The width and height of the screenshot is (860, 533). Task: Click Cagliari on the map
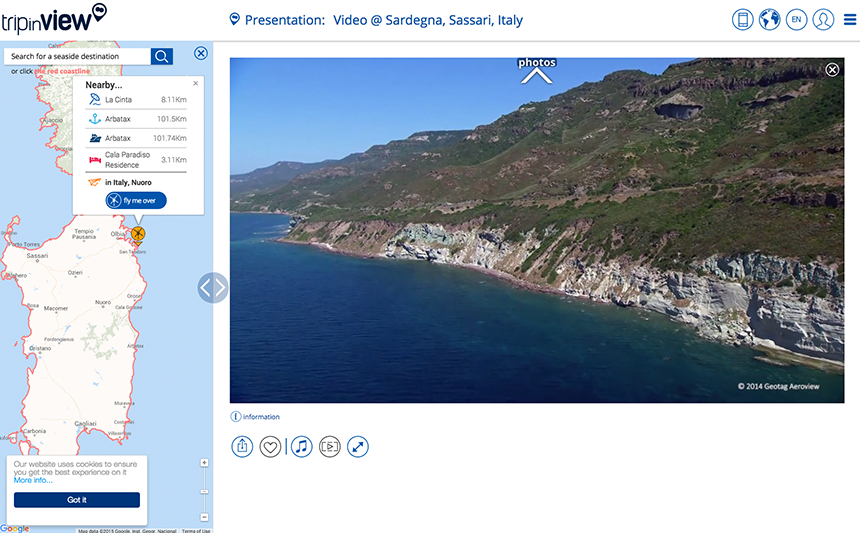pos(85,424)
